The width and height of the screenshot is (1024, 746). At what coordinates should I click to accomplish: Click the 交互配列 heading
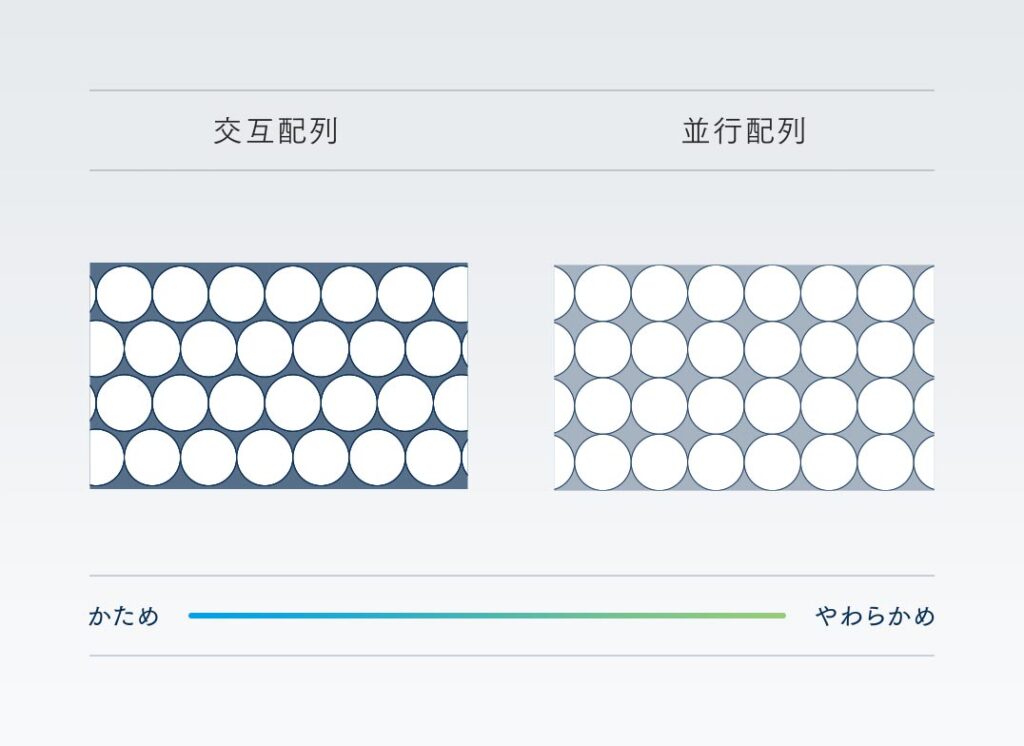[276, 131]
